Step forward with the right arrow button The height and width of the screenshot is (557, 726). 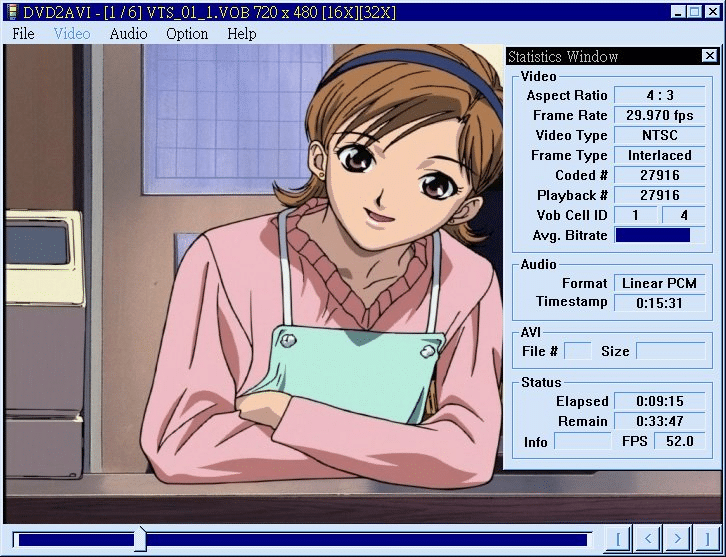pyautogui.click(x=677, y=538)
